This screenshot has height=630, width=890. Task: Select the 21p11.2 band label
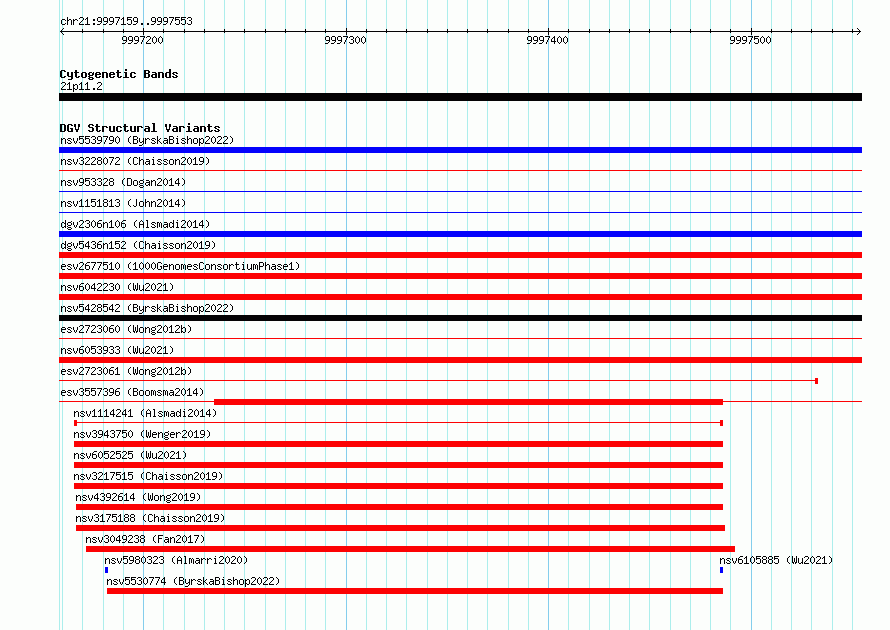pos(81,86)
